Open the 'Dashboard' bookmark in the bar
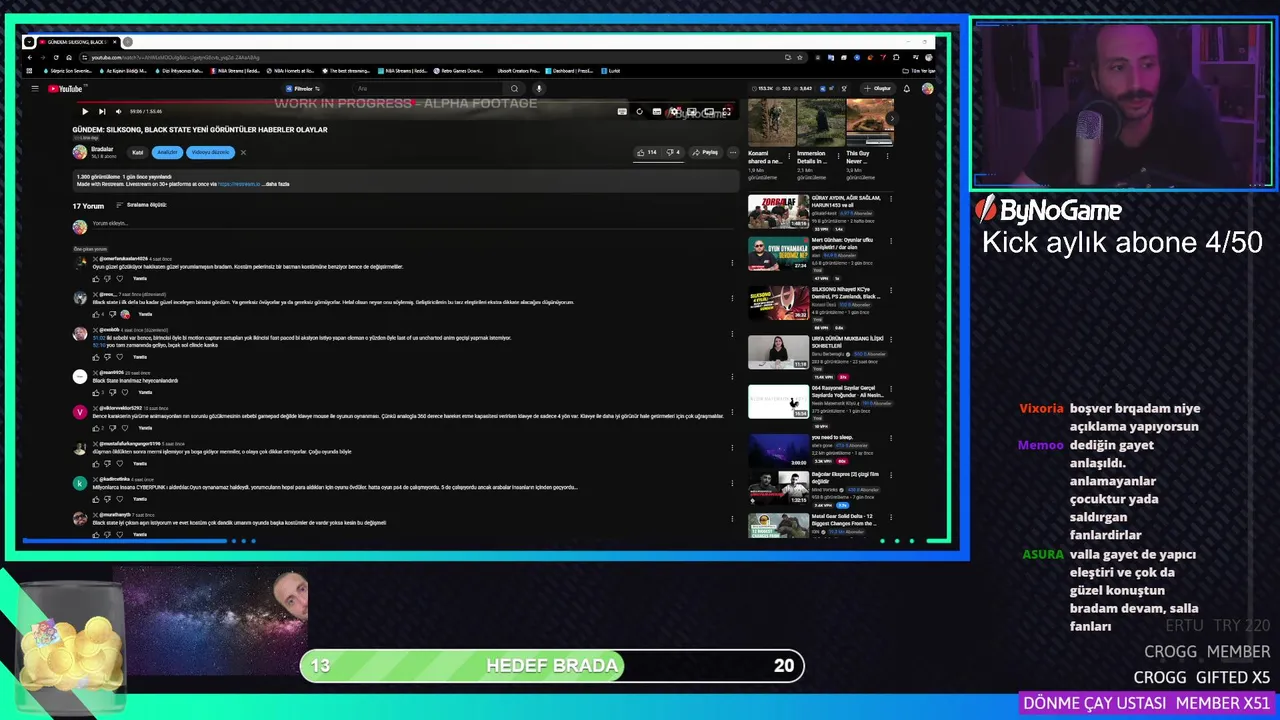 (570, 71)
